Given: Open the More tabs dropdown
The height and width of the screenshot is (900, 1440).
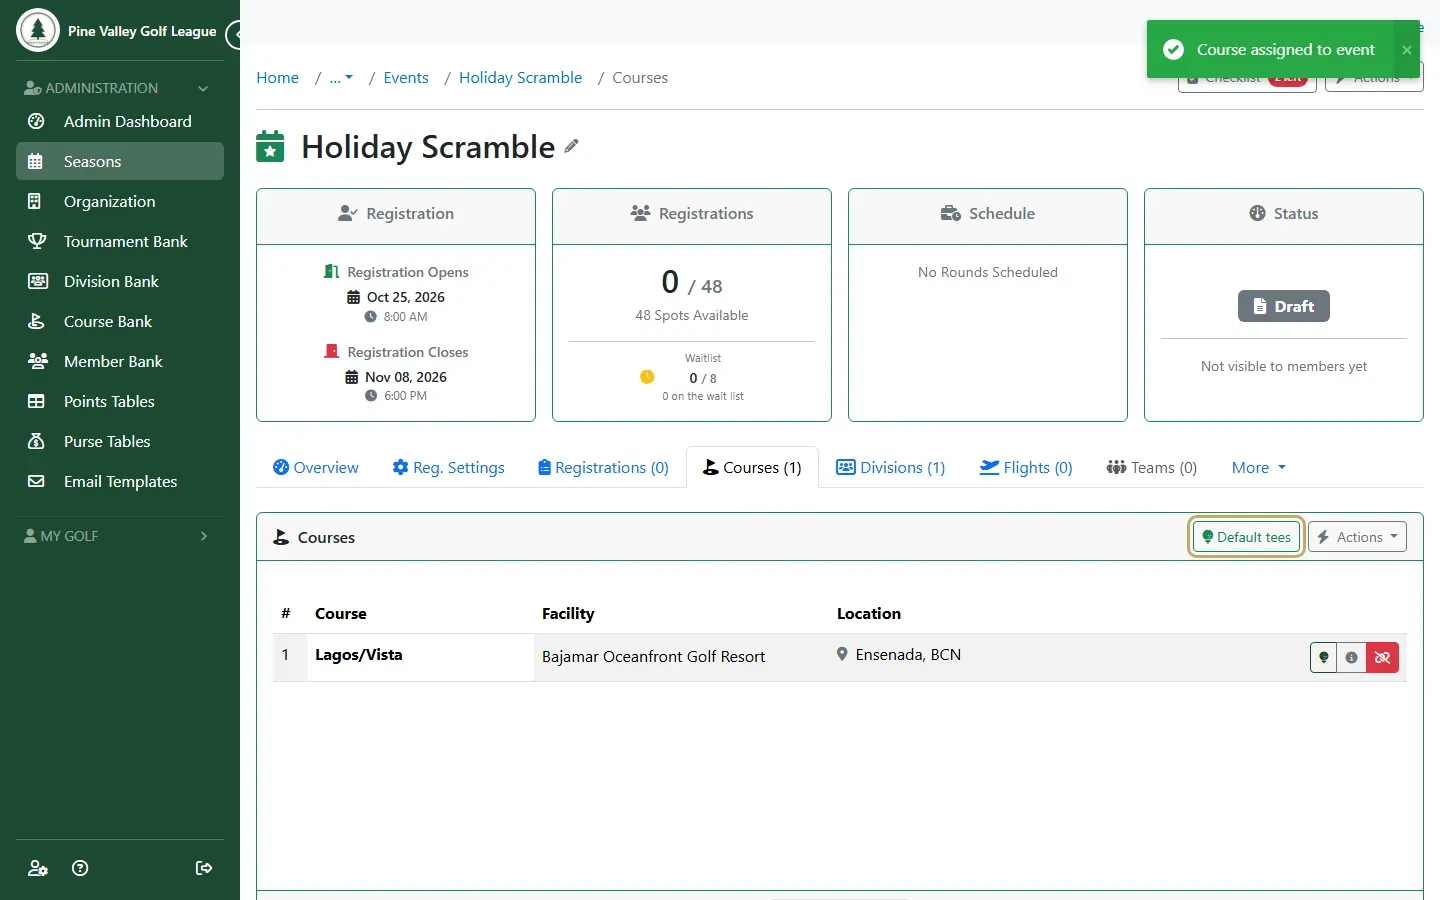Looking at the screenshot, I should pyautogui.click(x=1258, y=467).
